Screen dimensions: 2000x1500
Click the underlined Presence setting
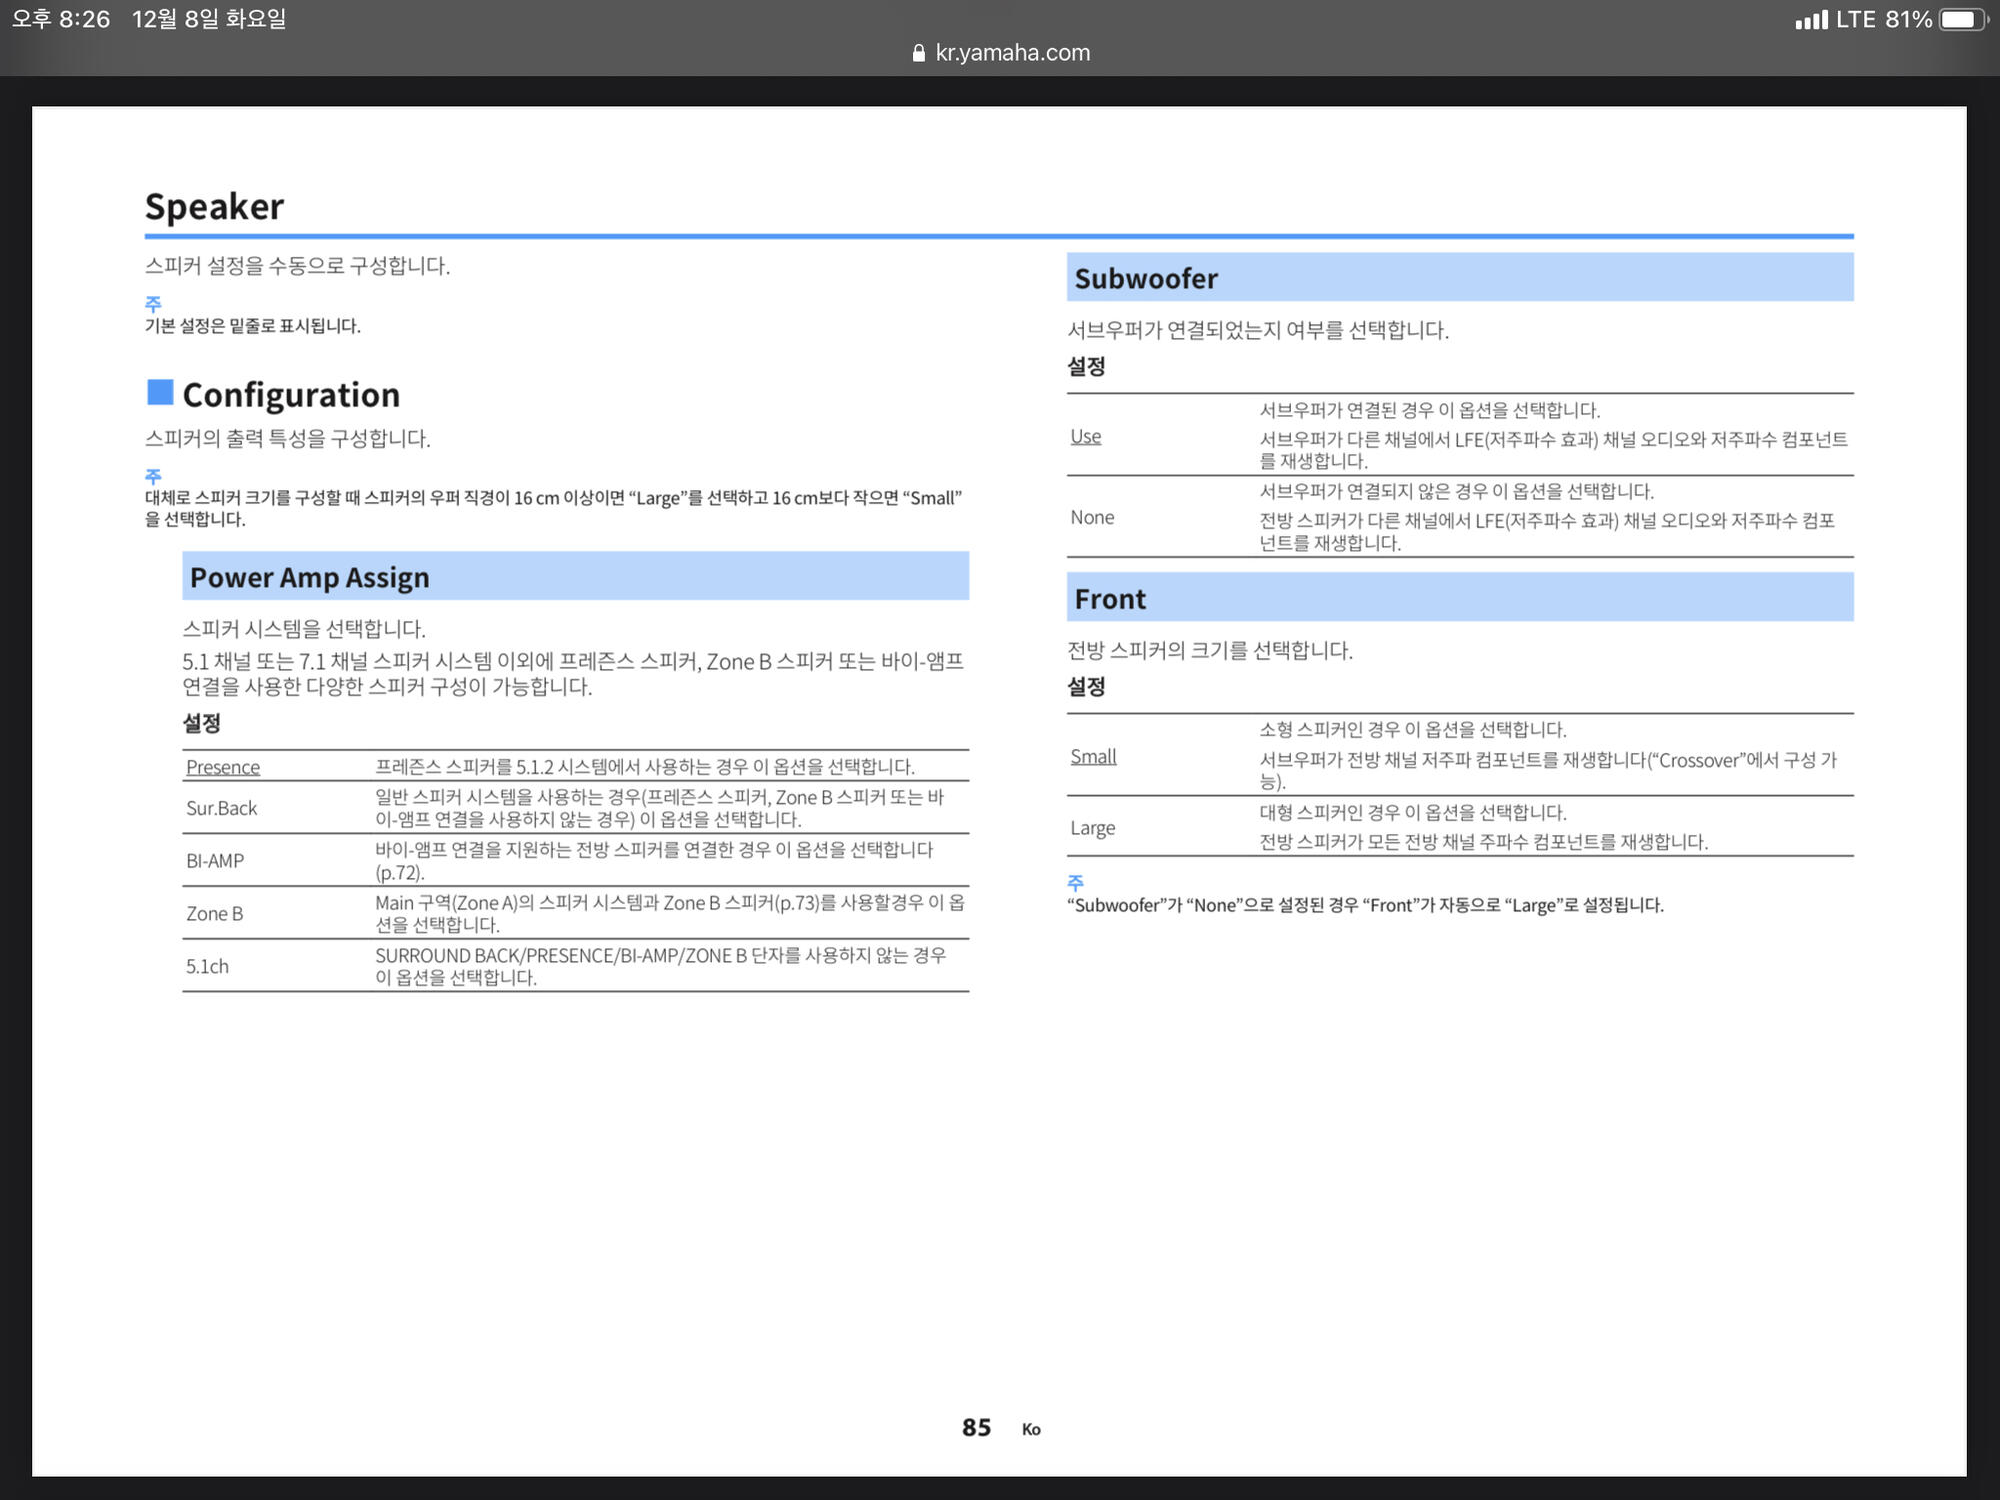pos(223,767)
